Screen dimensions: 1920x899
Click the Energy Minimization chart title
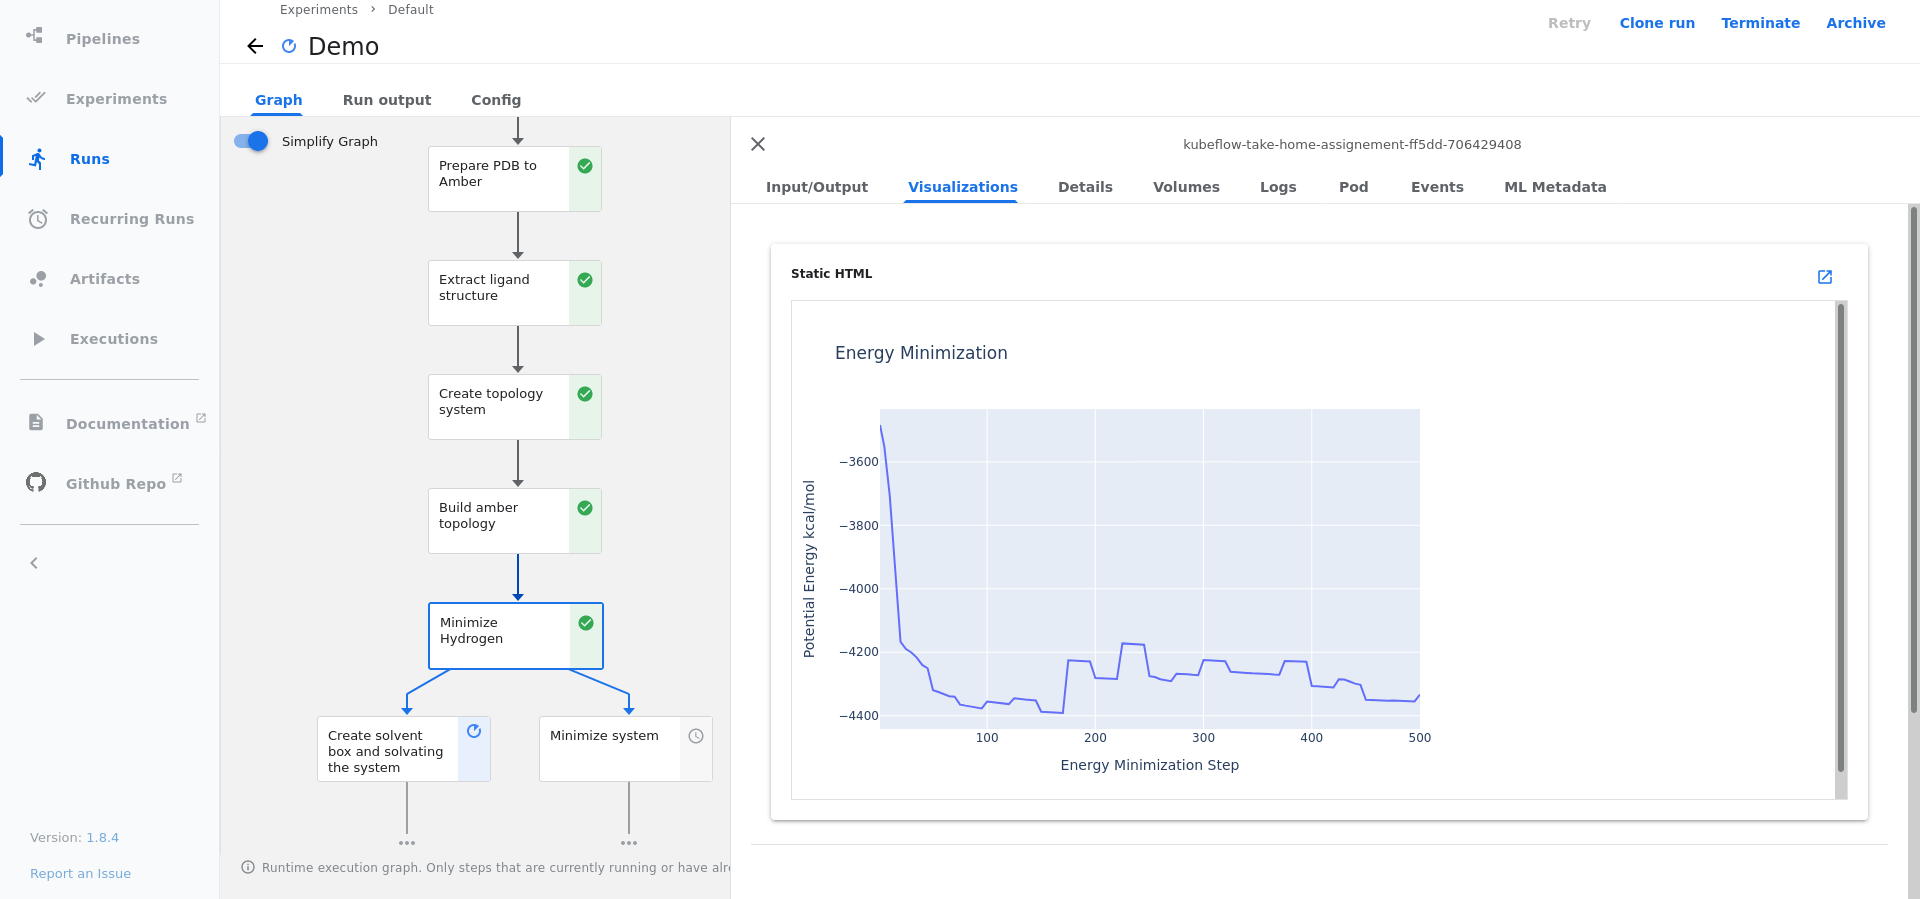[921, 353]
